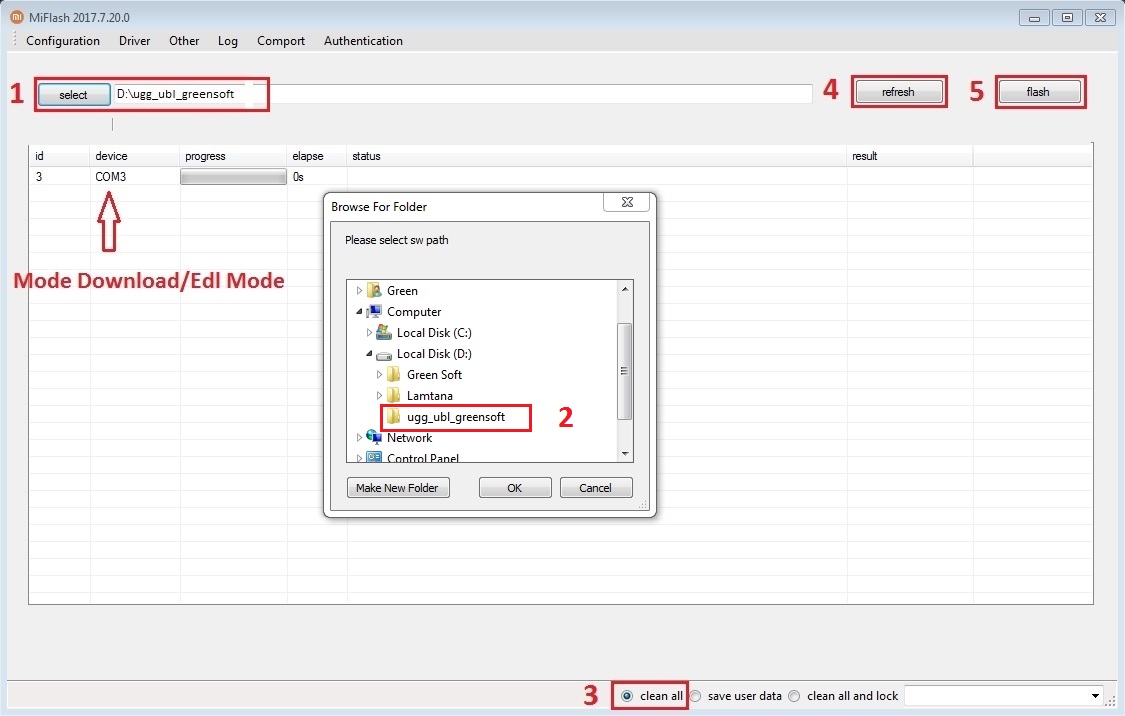Open the Configuration menu
This screenshot has height=716, width=1125.
(63, 41)
